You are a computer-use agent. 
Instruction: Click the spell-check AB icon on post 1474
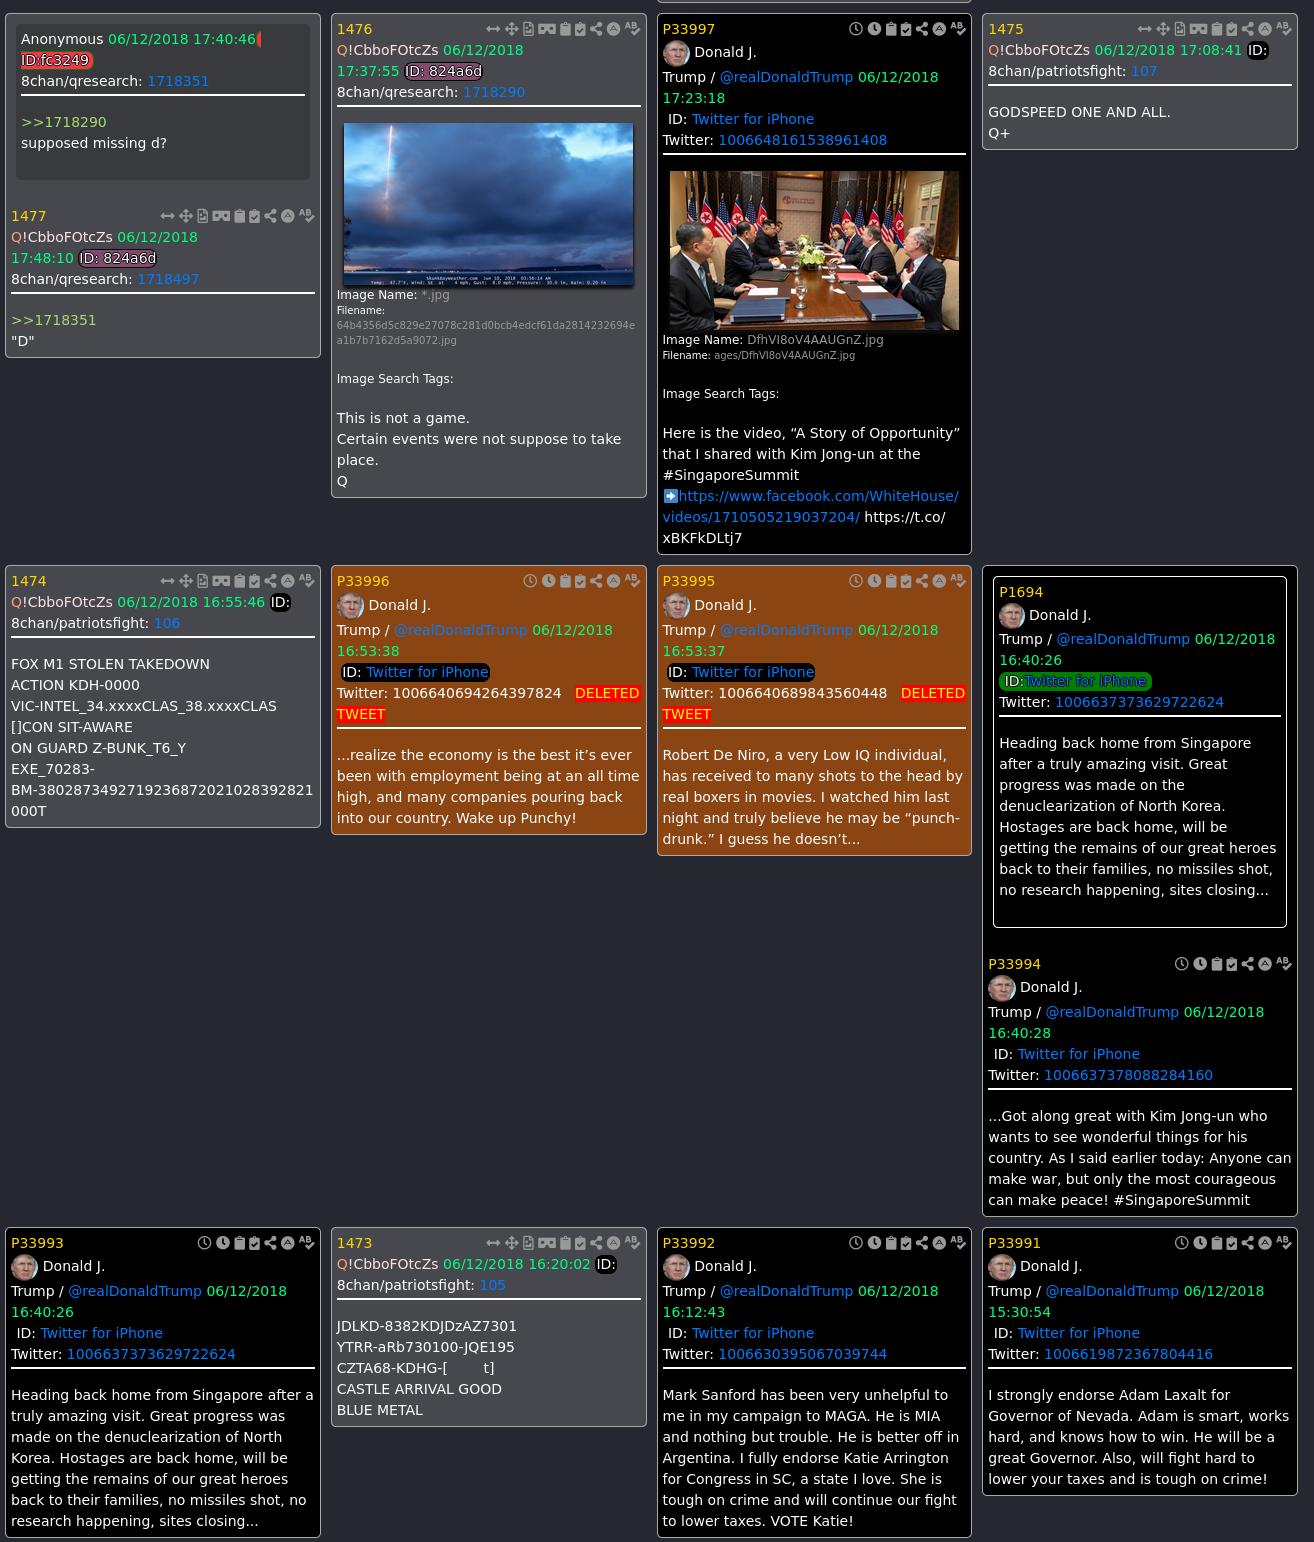[306, 581]
